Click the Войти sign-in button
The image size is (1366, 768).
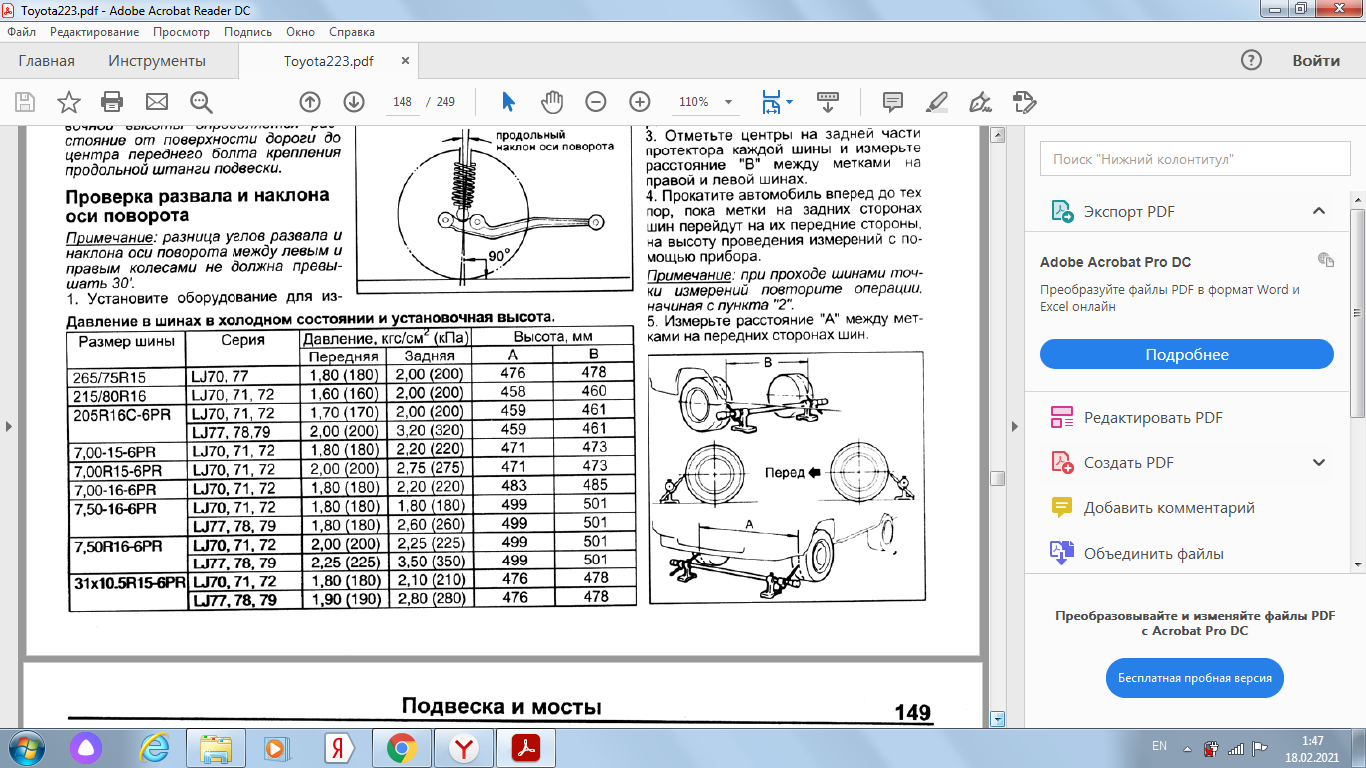(x=1316, y=60)
